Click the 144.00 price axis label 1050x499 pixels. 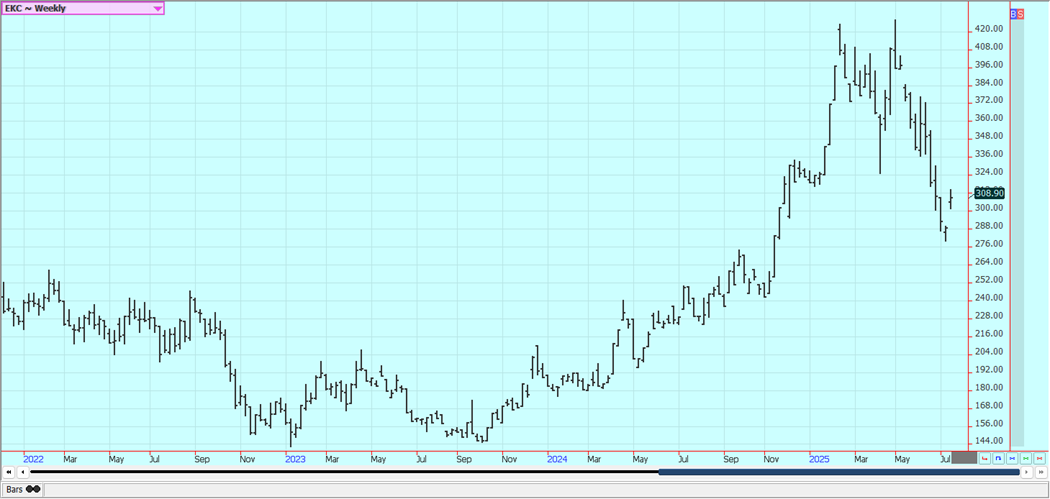click(x=989, y=441)
